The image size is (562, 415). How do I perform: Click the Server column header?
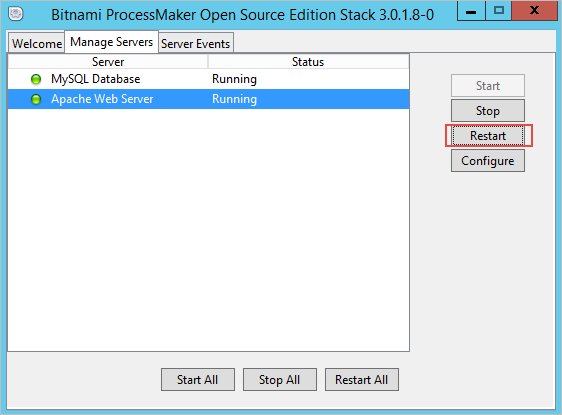pos(108,62)
